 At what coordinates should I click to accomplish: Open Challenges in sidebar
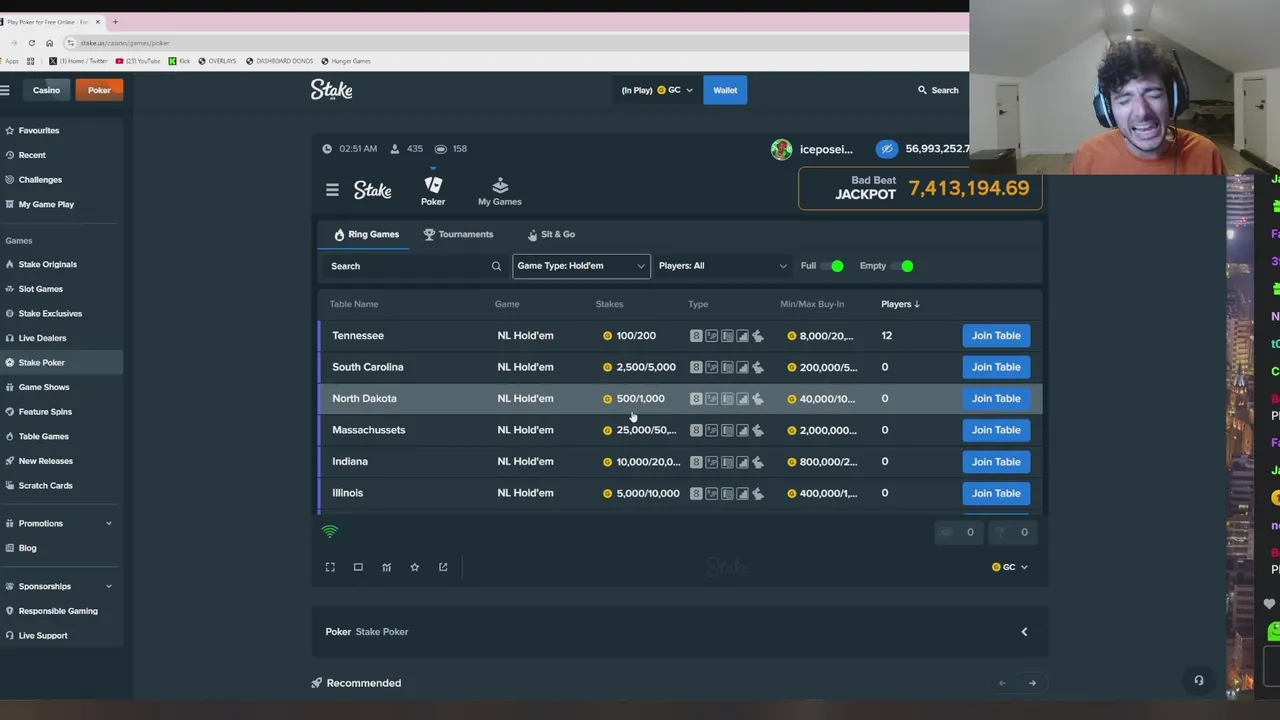(61, 180)
